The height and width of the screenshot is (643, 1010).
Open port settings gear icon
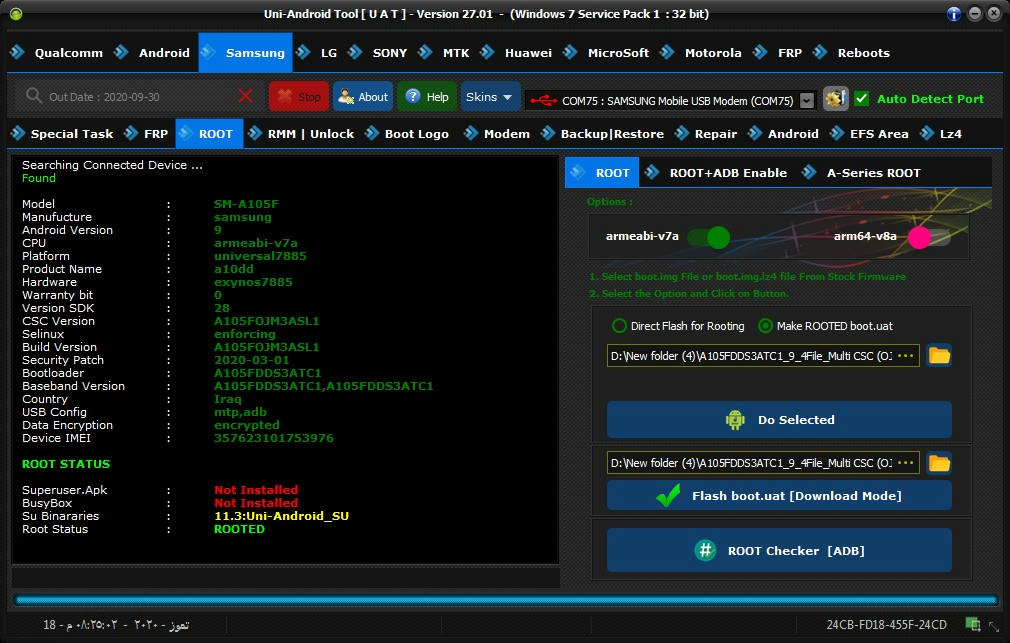point(835,99)
